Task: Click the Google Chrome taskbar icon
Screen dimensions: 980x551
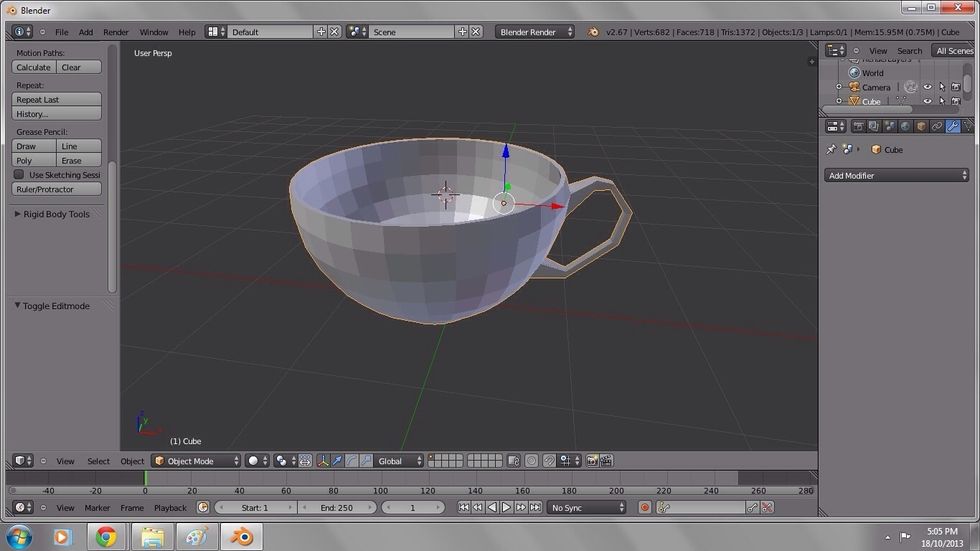Action: tap(106, 537)
